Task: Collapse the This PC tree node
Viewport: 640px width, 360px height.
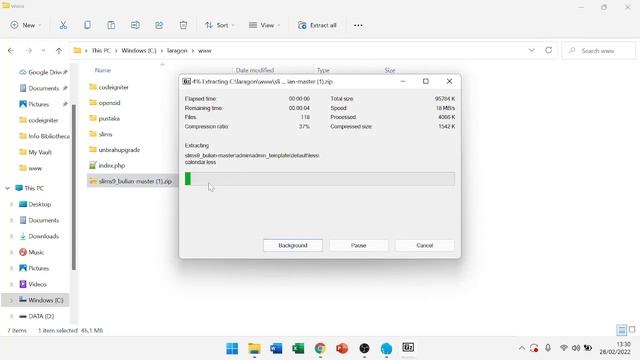Action: click(7, 188)
